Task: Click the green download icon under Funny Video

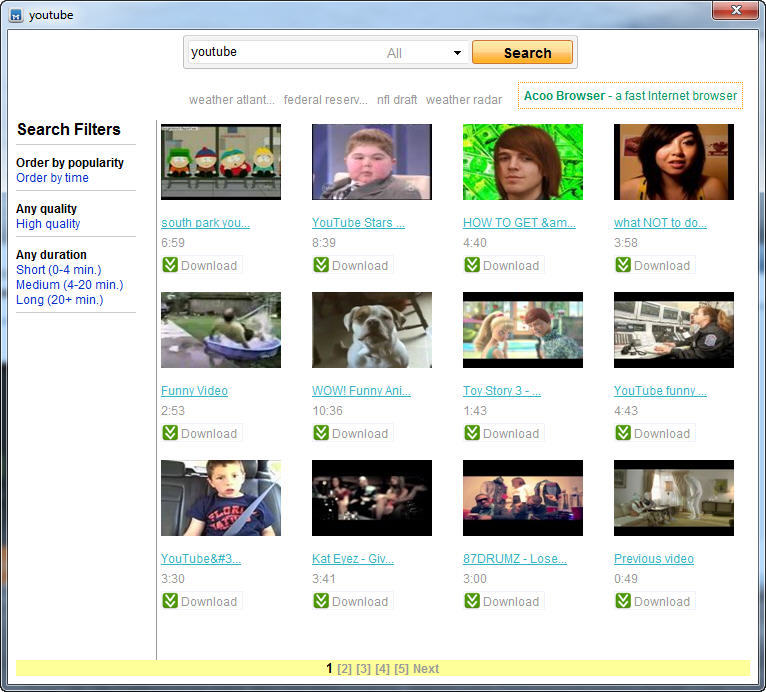Action: point(170,433)
